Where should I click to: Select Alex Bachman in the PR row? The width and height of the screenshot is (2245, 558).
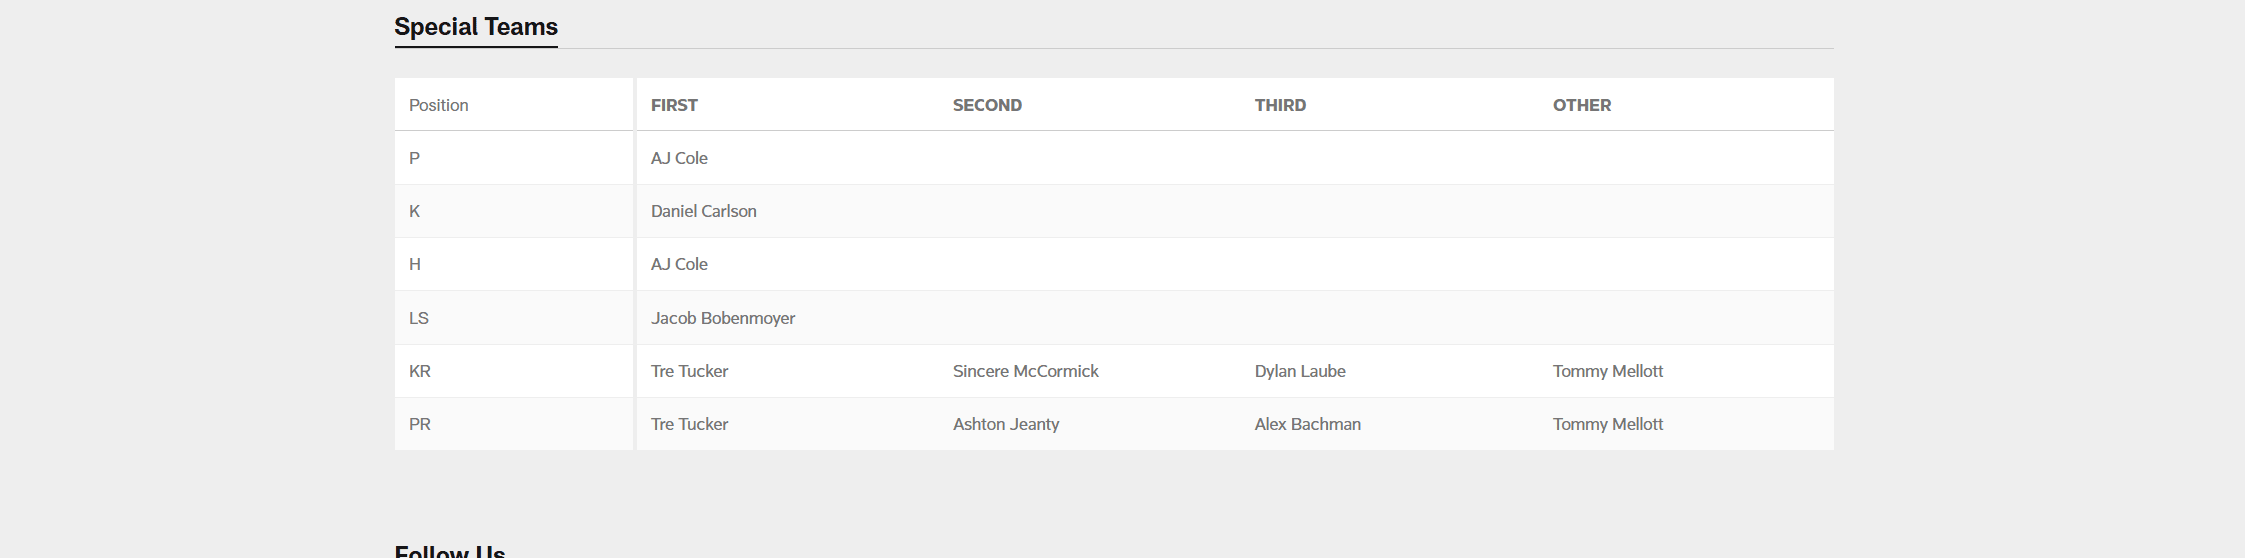1307,424
